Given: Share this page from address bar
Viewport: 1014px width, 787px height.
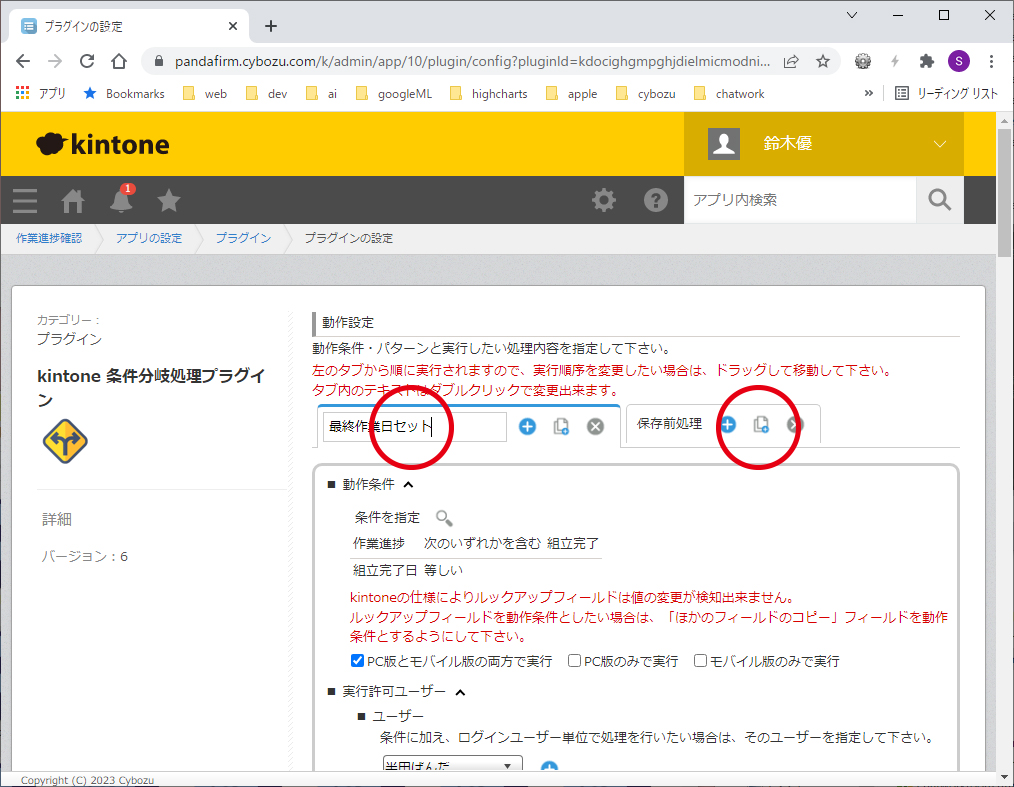Looking at the screenshot, I should 791,61.
